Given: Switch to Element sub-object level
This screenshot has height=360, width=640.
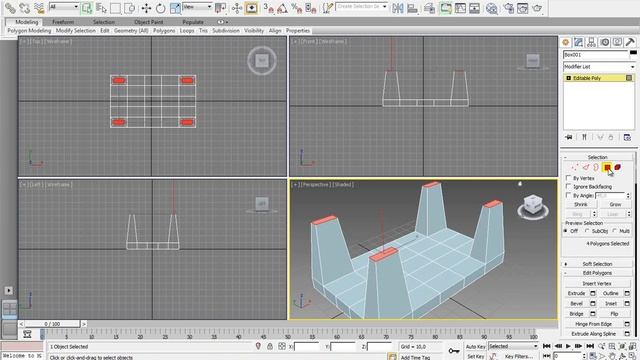Looking at the screenshot, I should (618, 167).
